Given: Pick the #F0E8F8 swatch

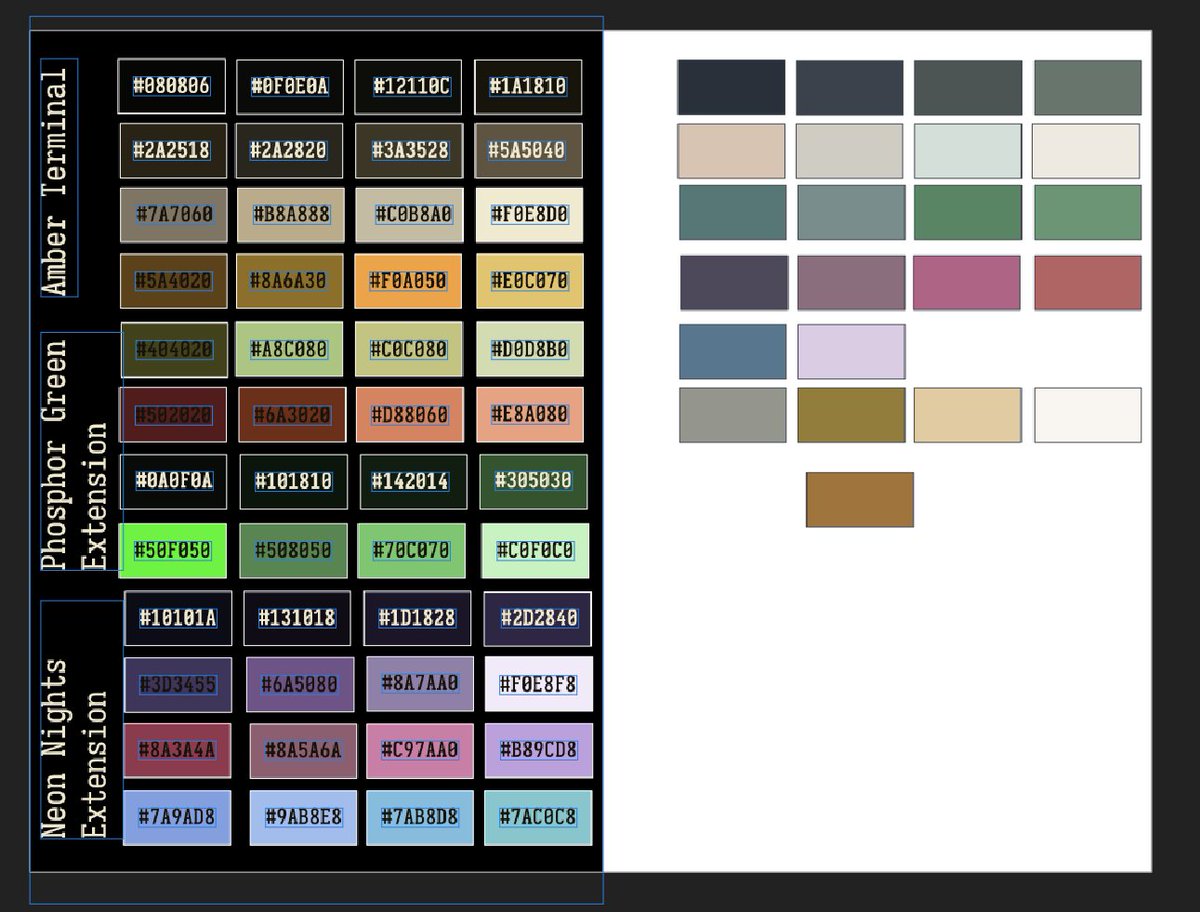Looking at the screenshot, I should click(x=539, y=684).
